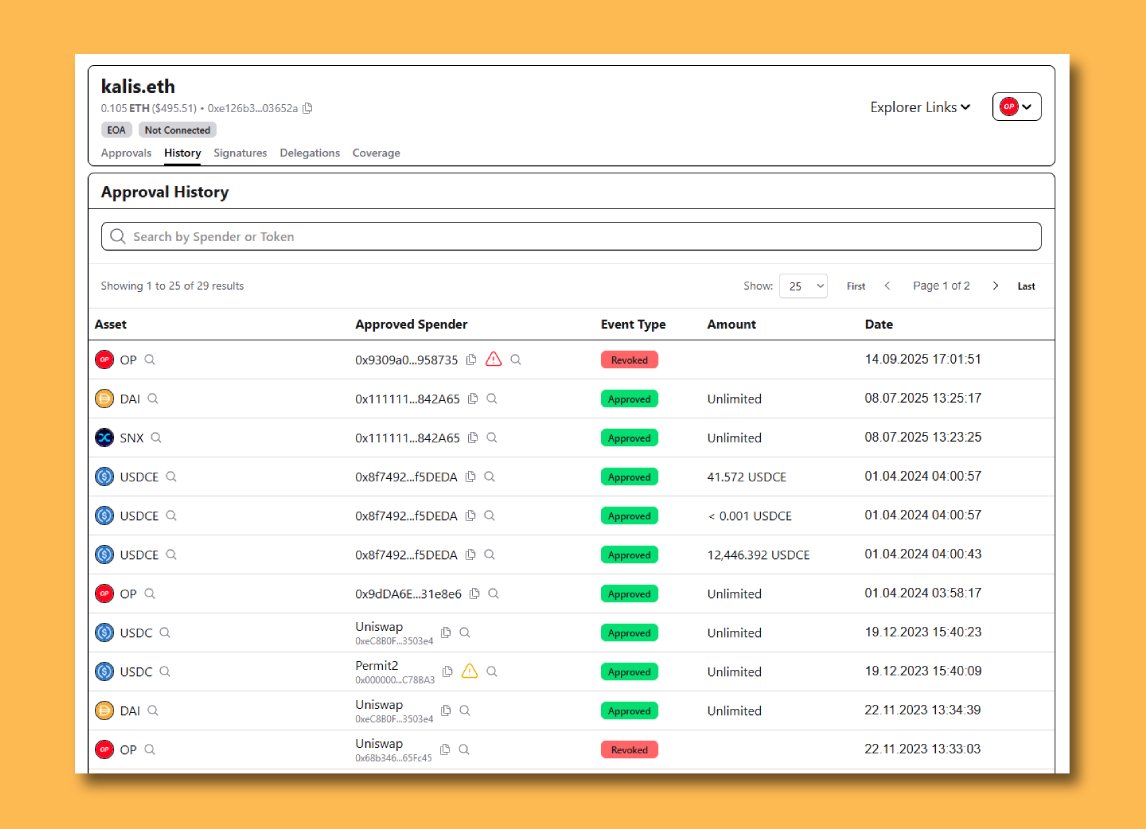Click the date '14.09.2025 17:01:51'
This screenshot has height=829, width=1146.
922,359
